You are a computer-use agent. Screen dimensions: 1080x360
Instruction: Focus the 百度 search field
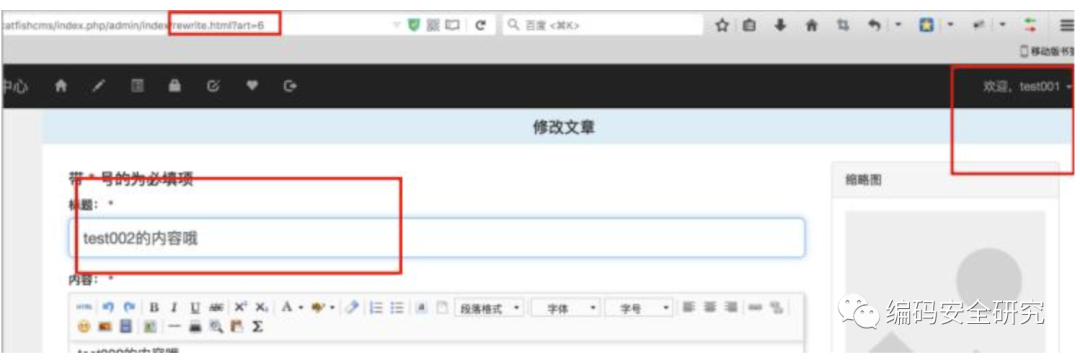pos(603,25)
